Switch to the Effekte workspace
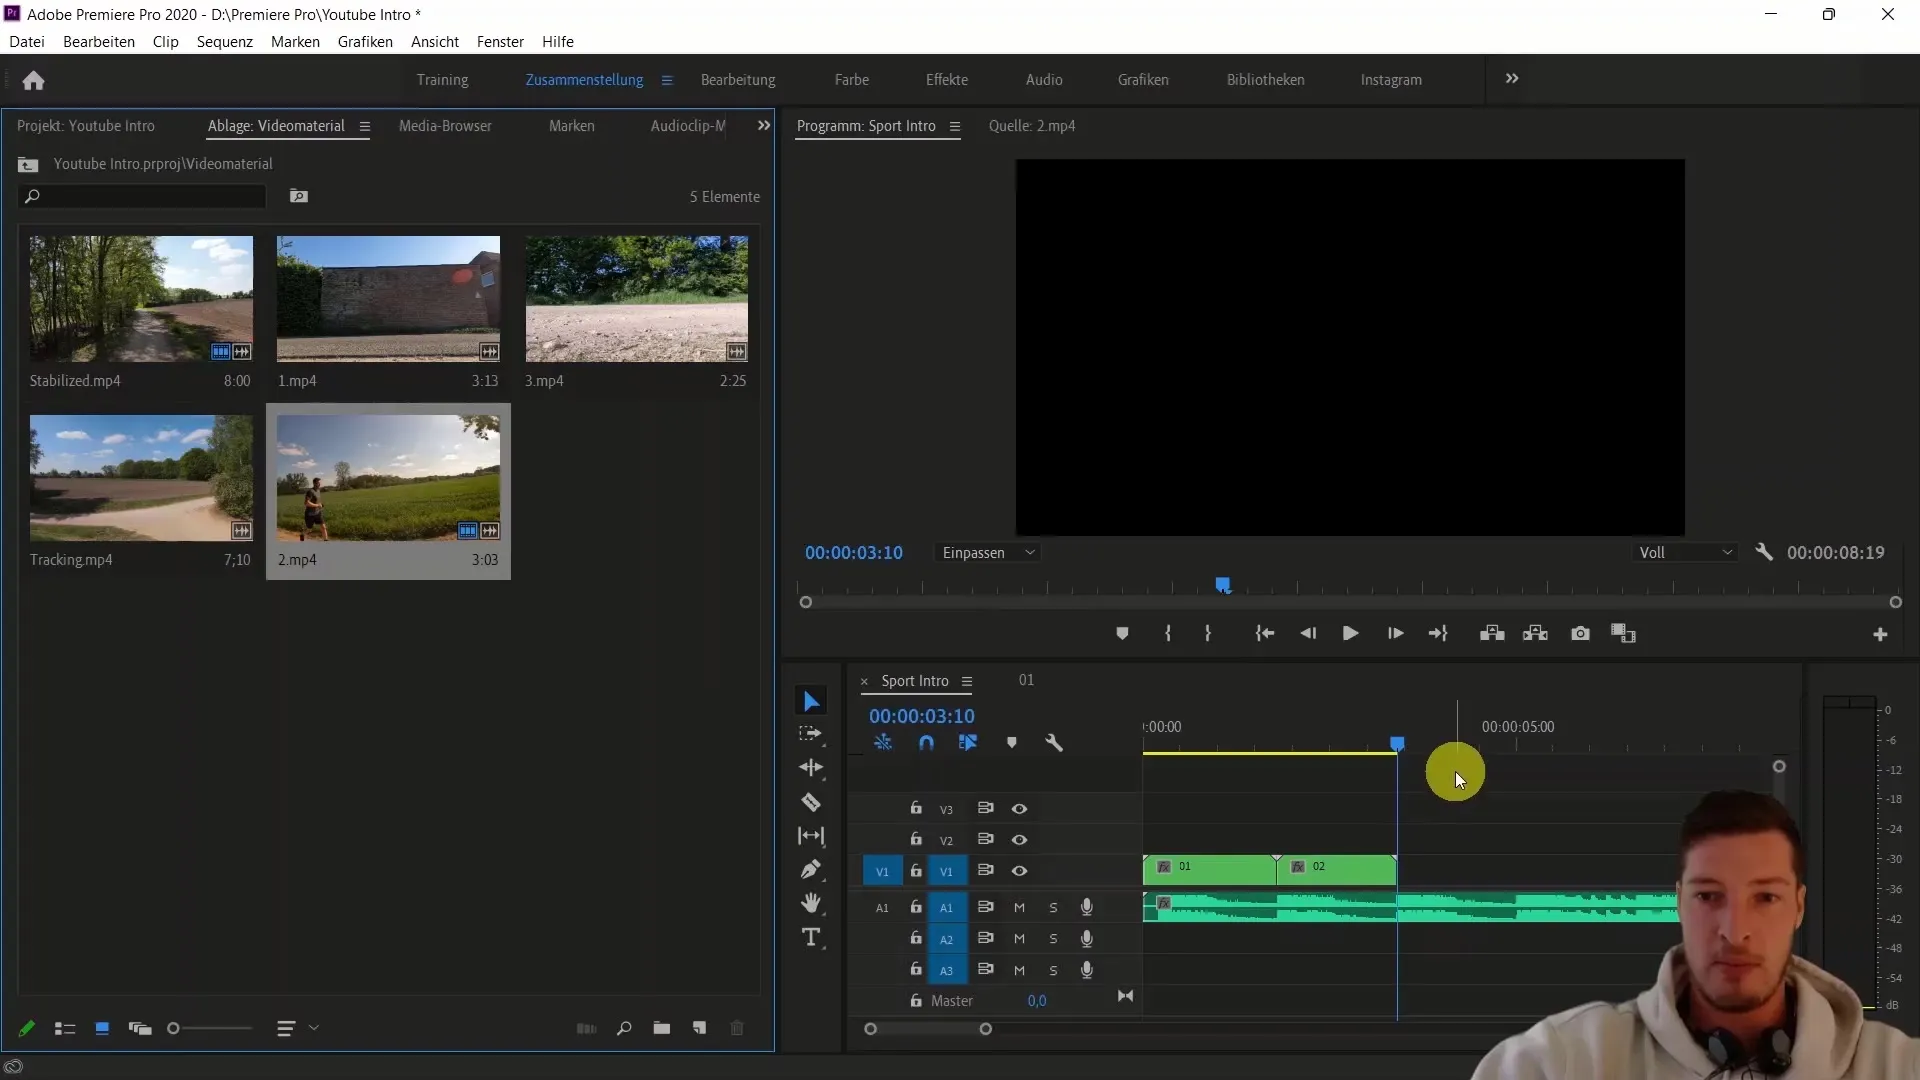Screen dimensions: 1920x1080 [x=946, y=80]
